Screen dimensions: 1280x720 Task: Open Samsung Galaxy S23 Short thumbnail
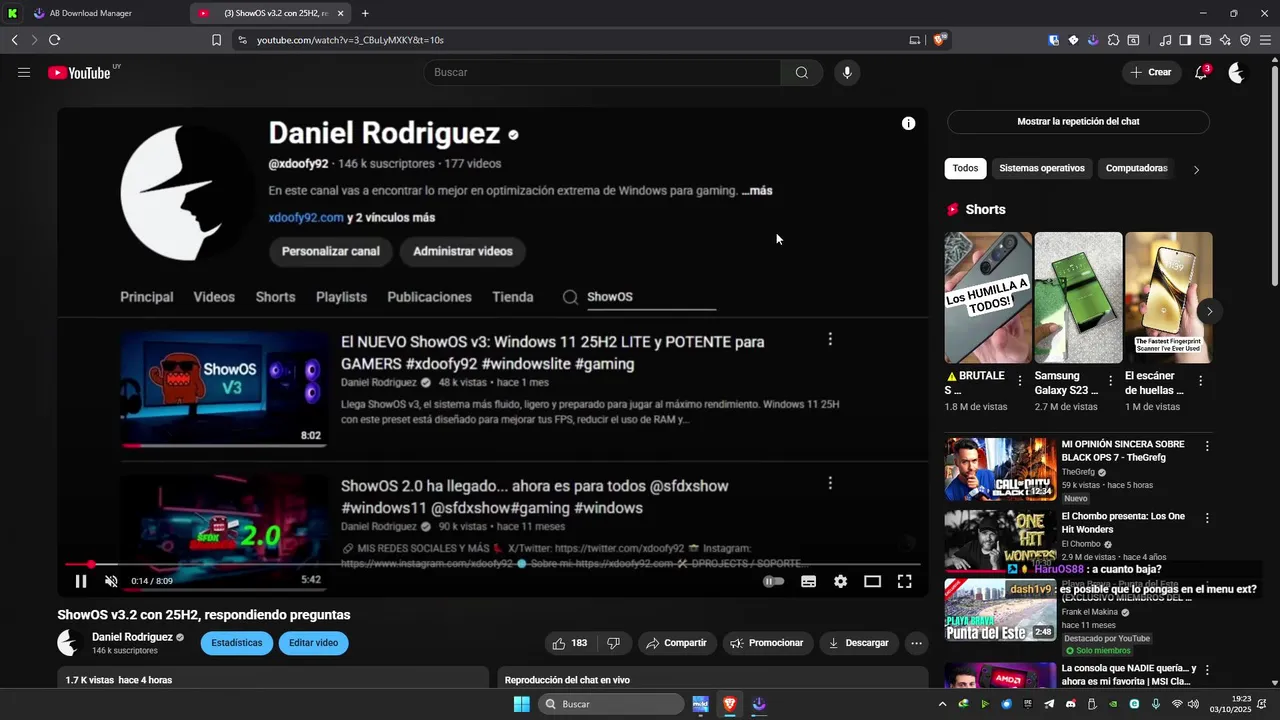click(x=1078, y=297)
